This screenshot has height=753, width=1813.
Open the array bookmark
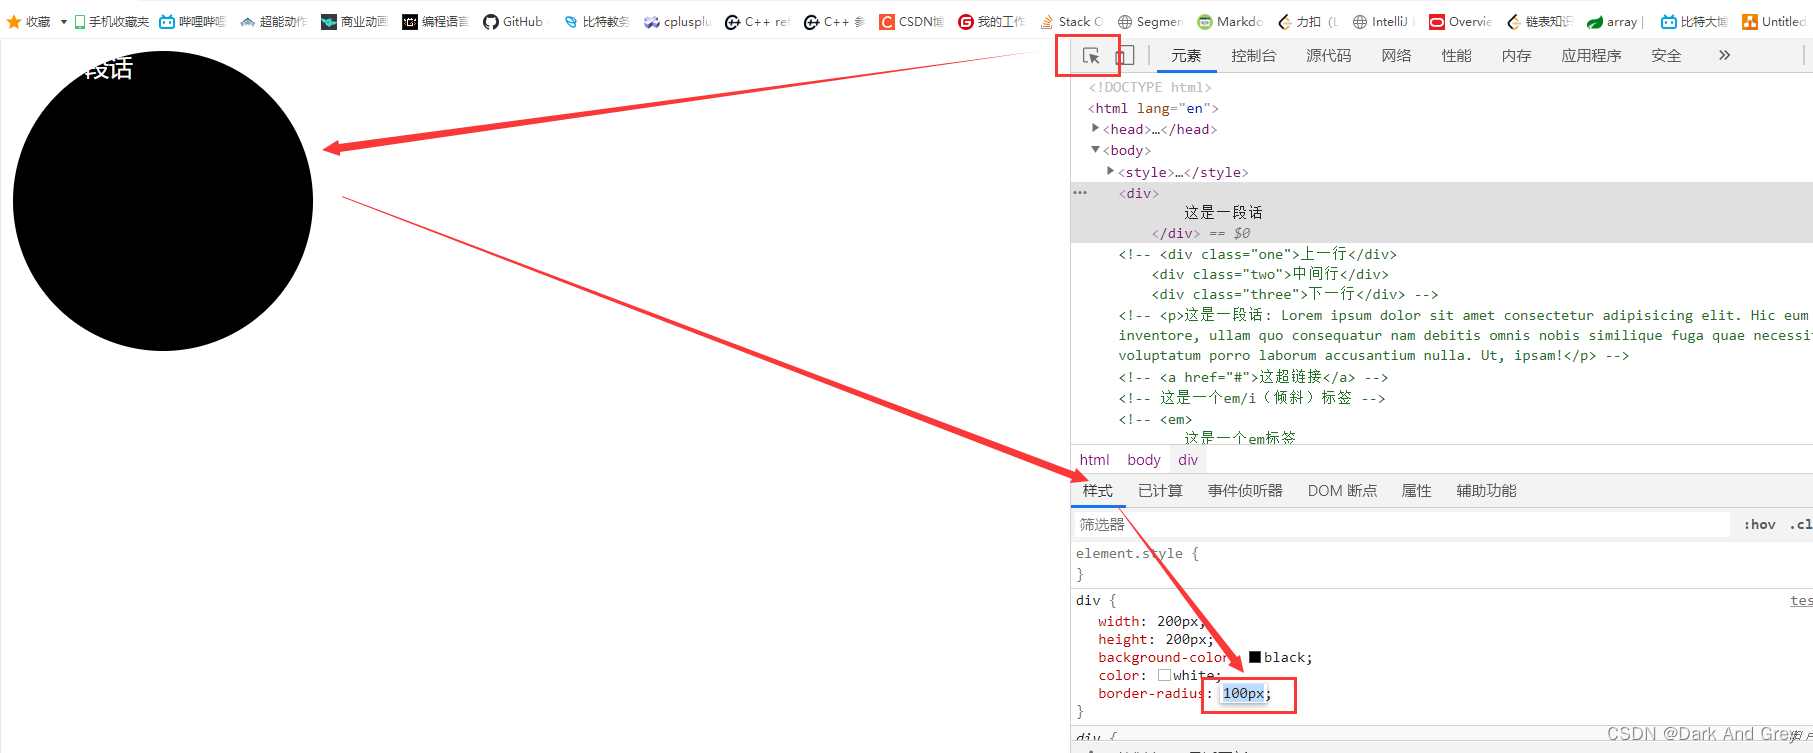pyautogui.click(x=1614, y=21)
